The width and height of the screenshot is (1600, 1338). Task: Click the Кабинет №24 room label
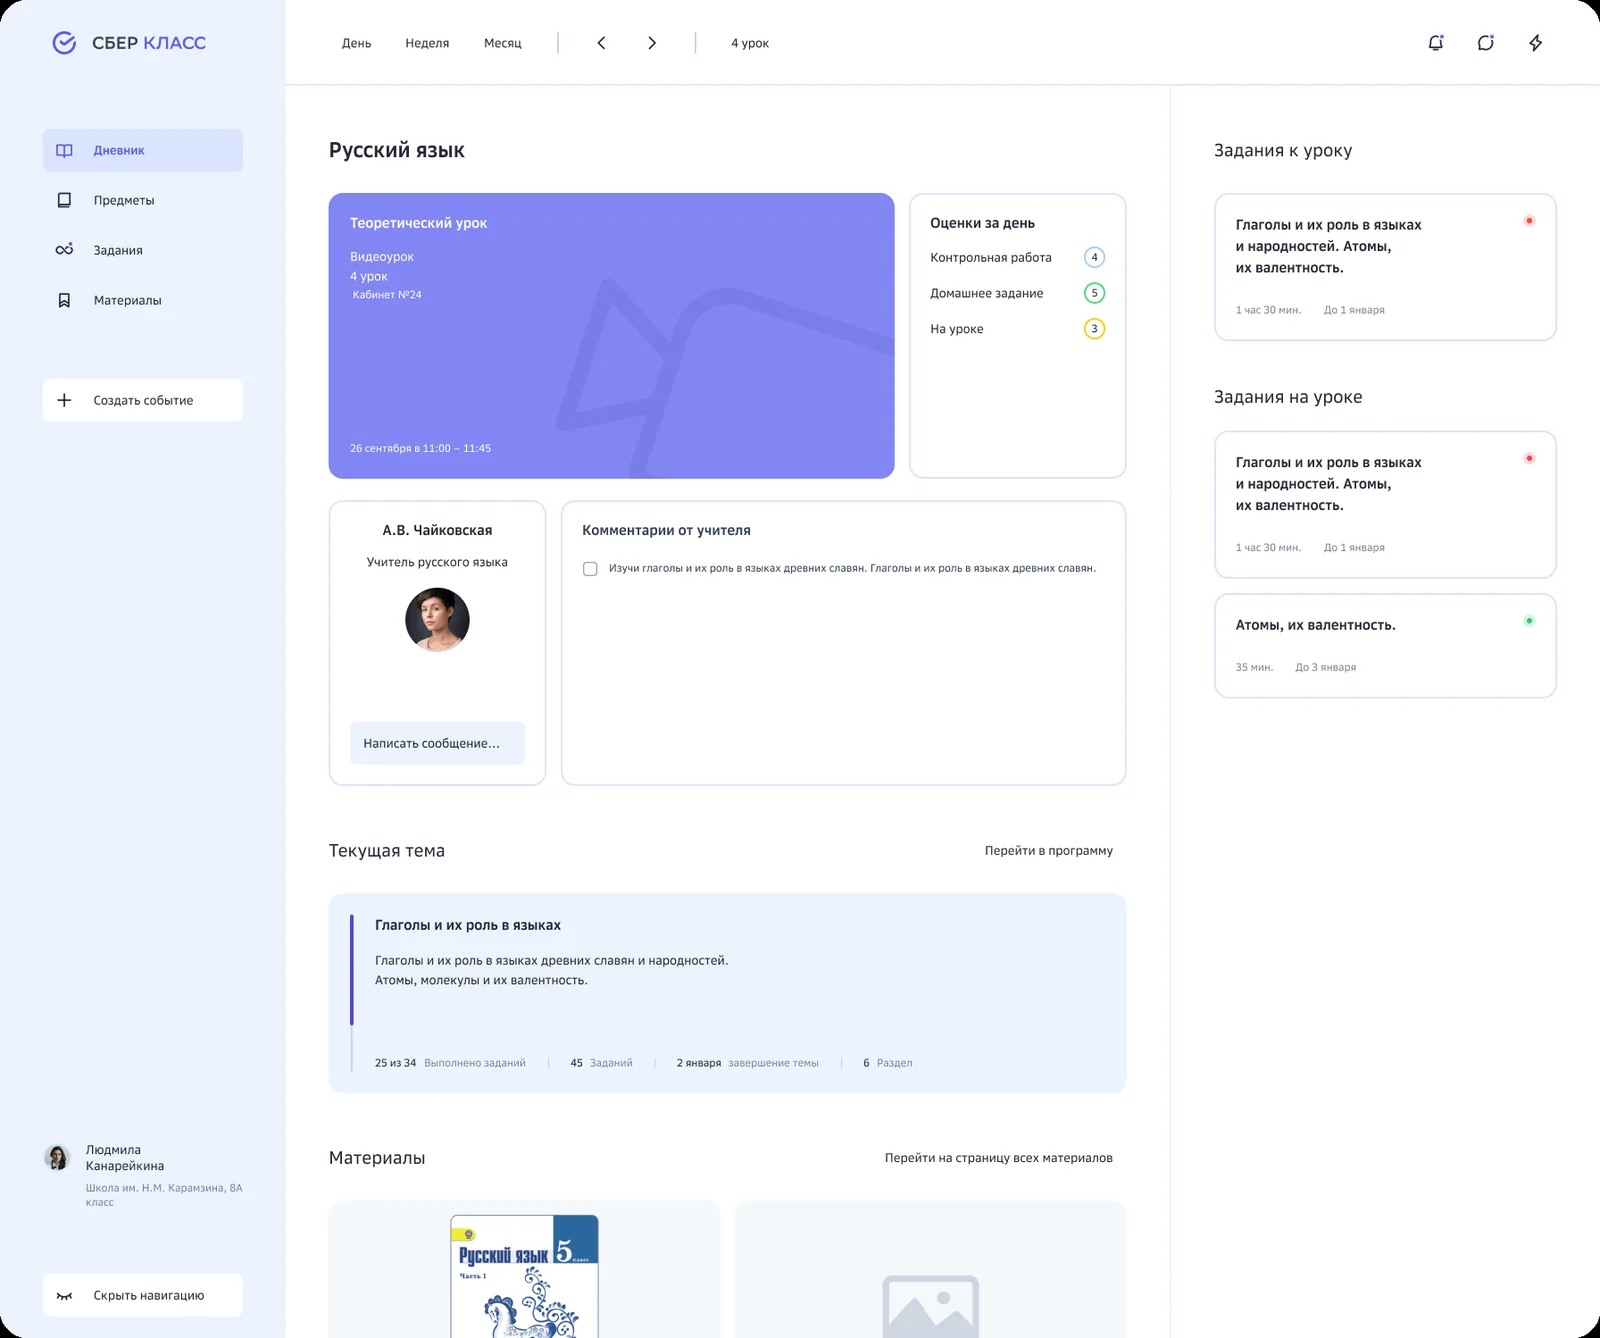(387, 295)
